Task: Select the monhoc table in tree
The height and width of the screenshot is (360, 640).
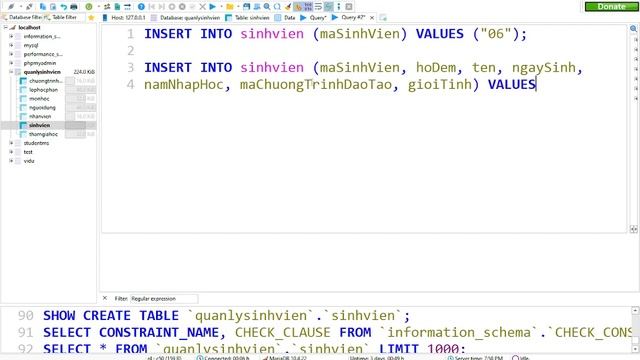Action: point(39,99)
